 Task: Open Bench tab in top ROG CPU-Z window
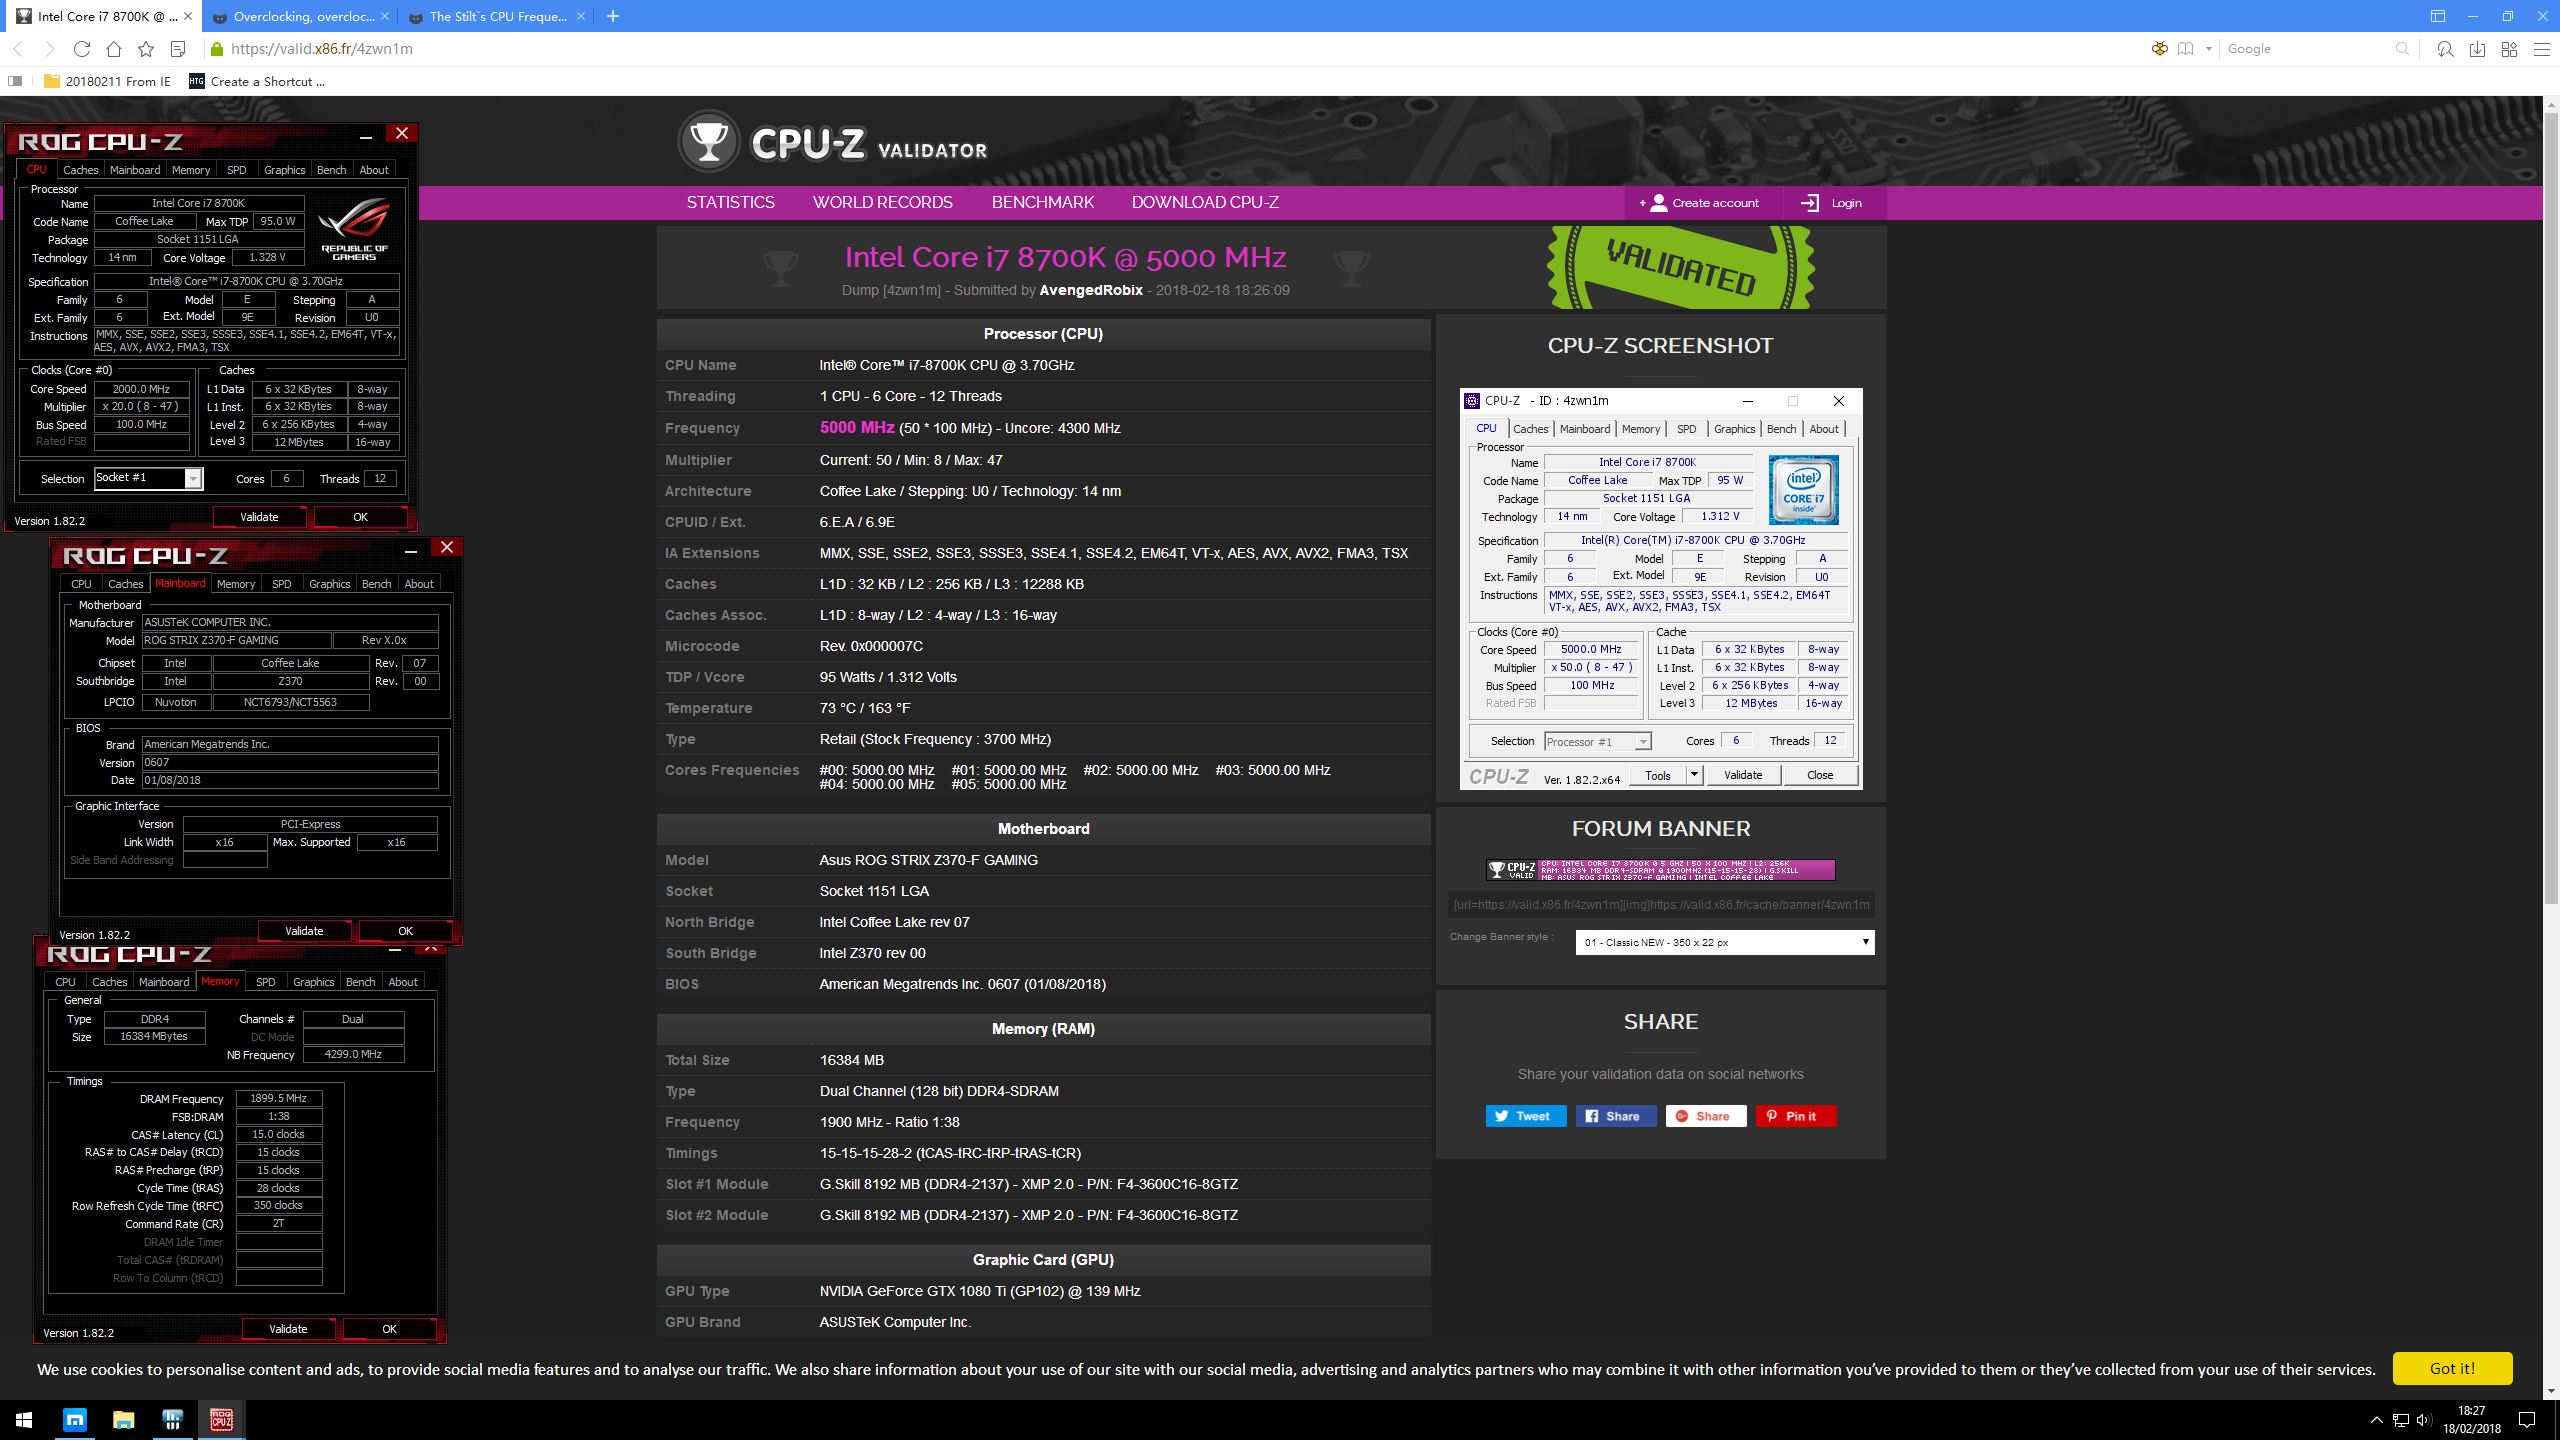pyautogui.click(x=331, y=170)
